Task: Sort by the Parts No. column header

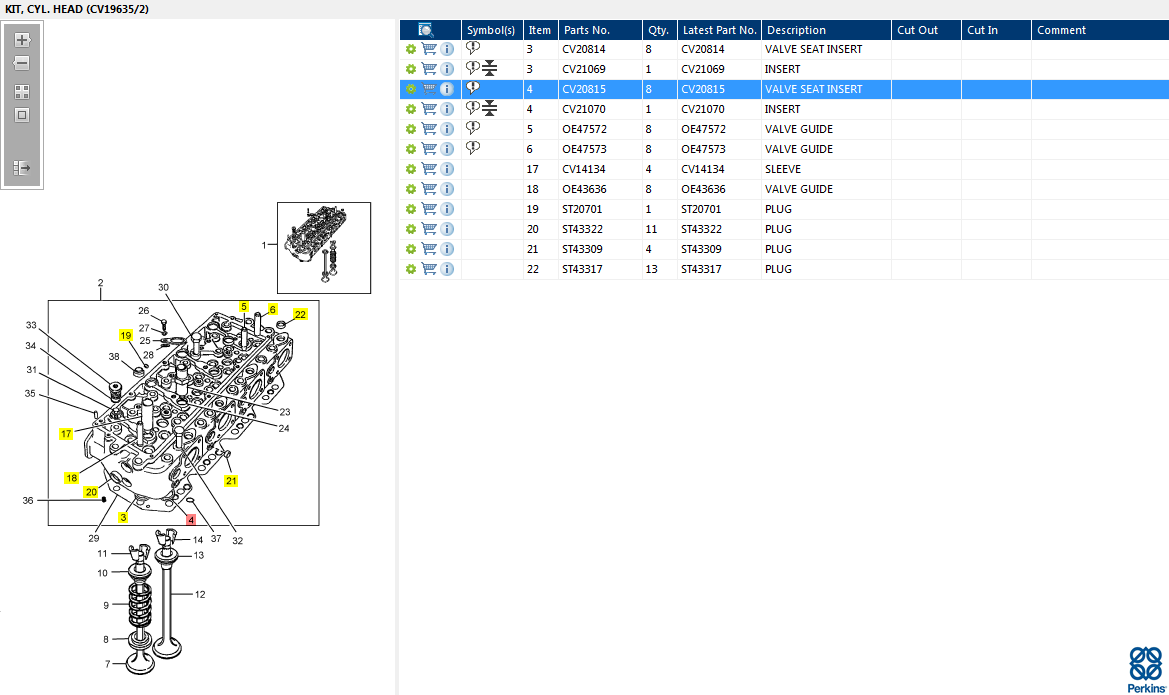Action: pos(586,30)
